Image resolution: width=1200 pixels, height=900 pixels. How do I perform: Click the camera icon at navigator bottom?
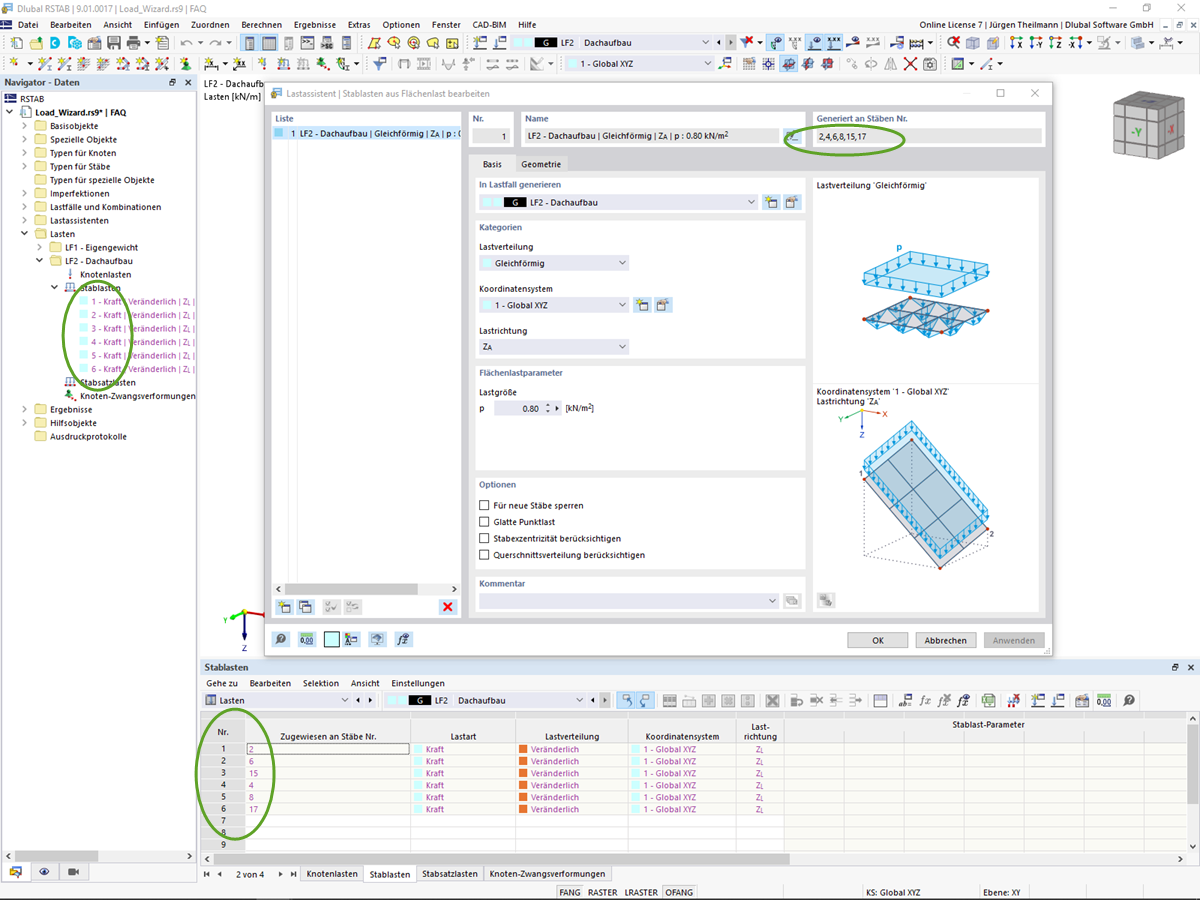pyautogui.click(x=73, y=872)
